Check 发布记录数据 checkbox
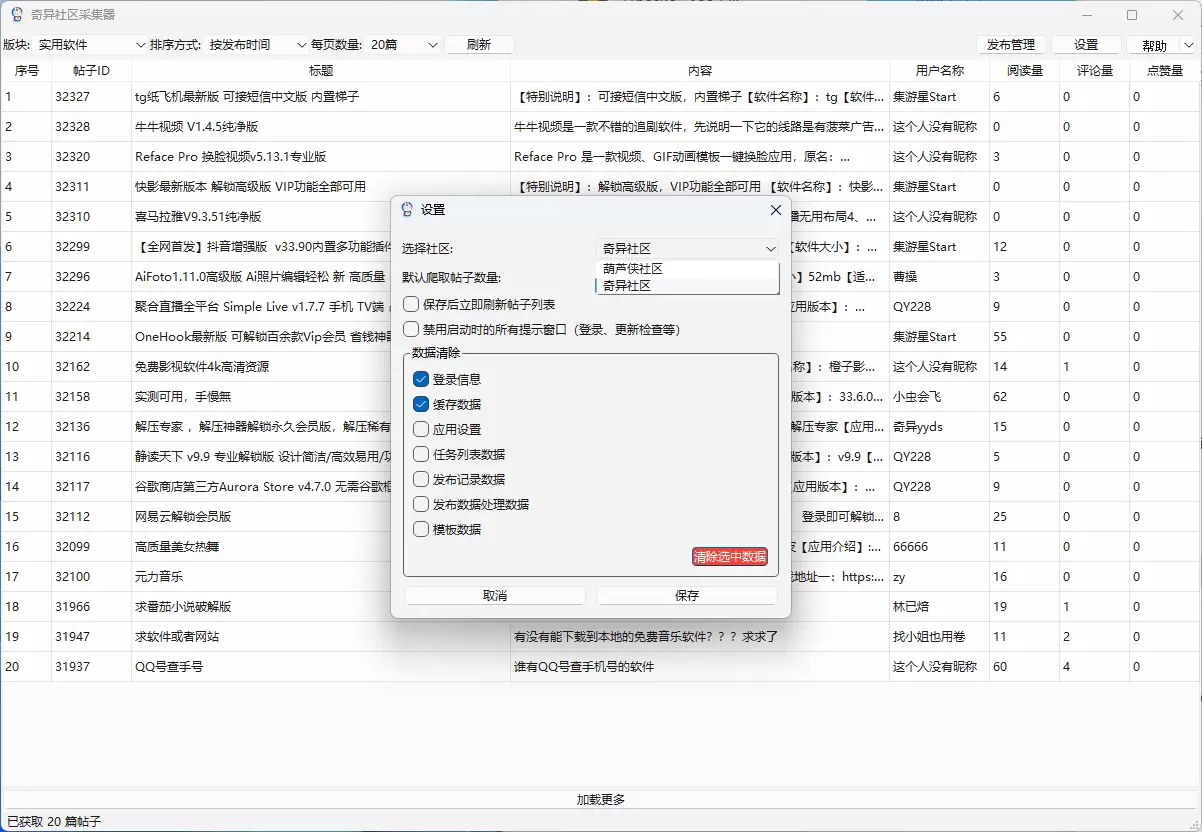 (421, 479)
